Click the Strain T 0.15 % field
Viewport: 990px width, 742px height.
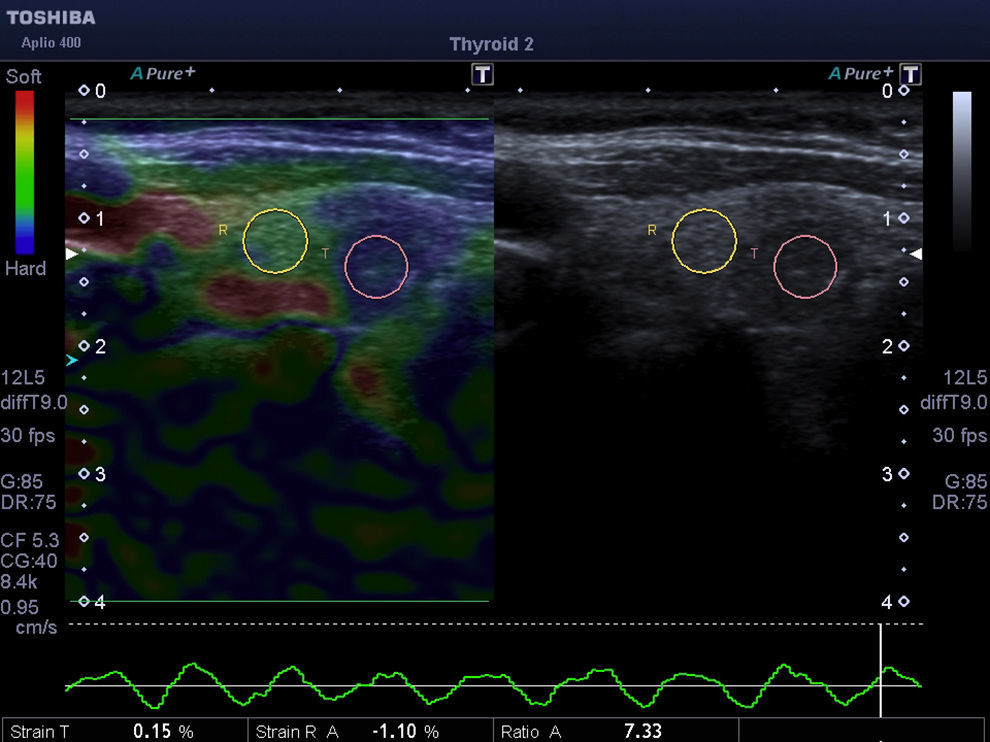(x=125, y=732)
